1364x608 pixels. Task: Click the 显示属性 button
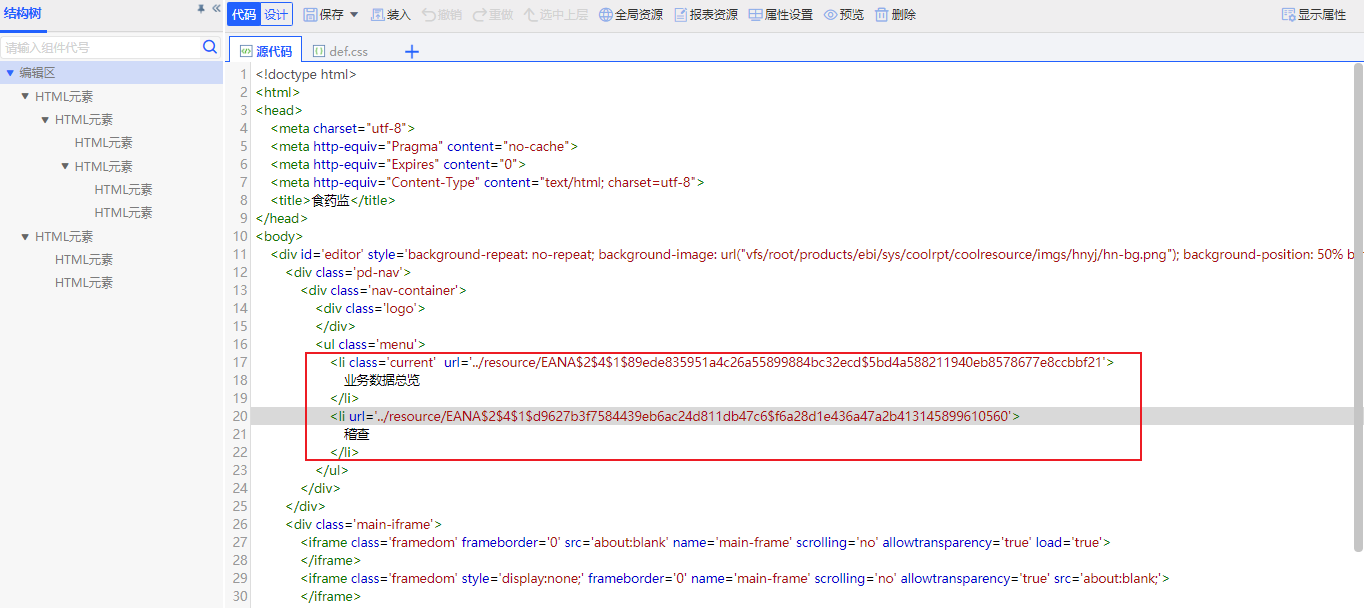click(x=1313, y=15)
